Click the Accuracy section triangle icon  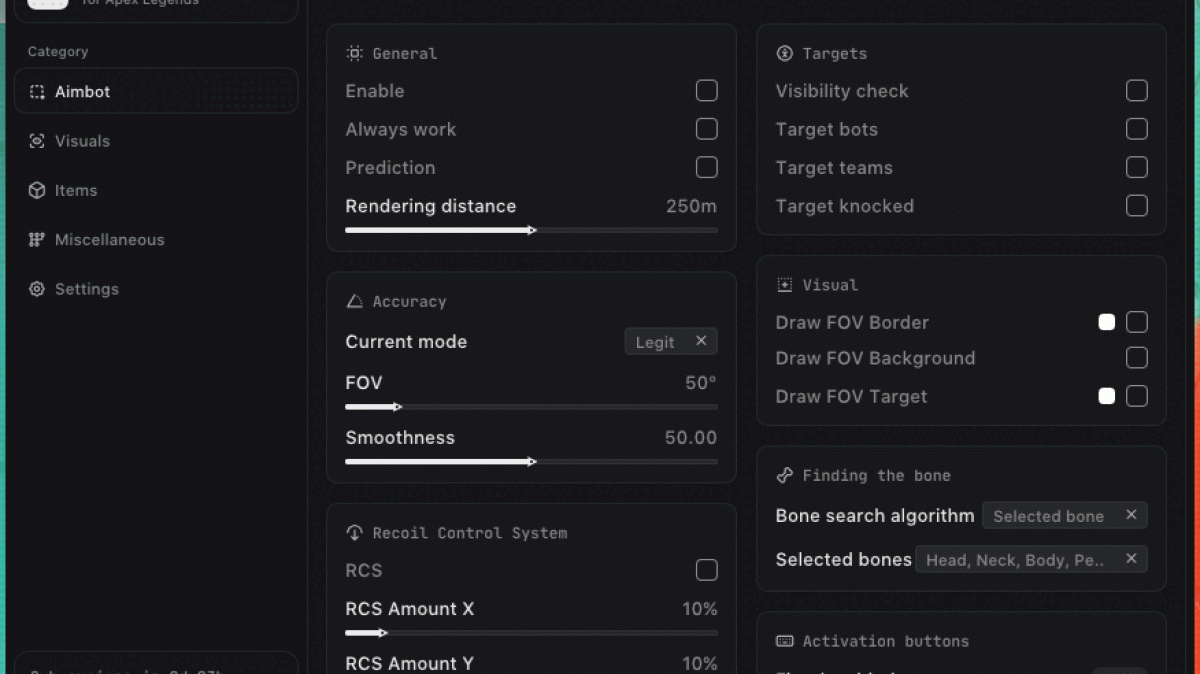[x=354, y=302]
